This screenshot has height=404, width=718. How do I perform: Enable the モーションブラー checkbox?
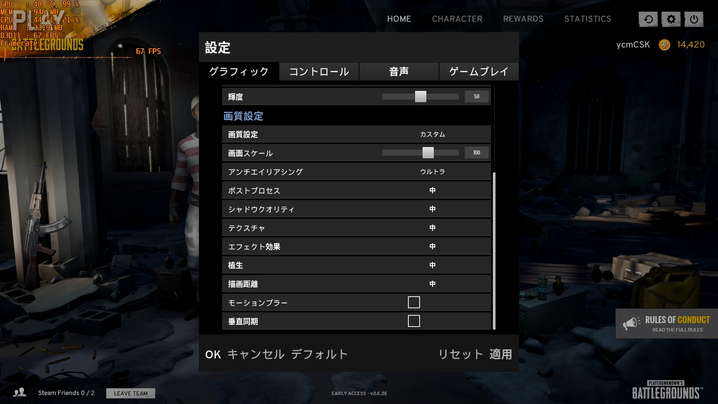(x=413, y=302)
